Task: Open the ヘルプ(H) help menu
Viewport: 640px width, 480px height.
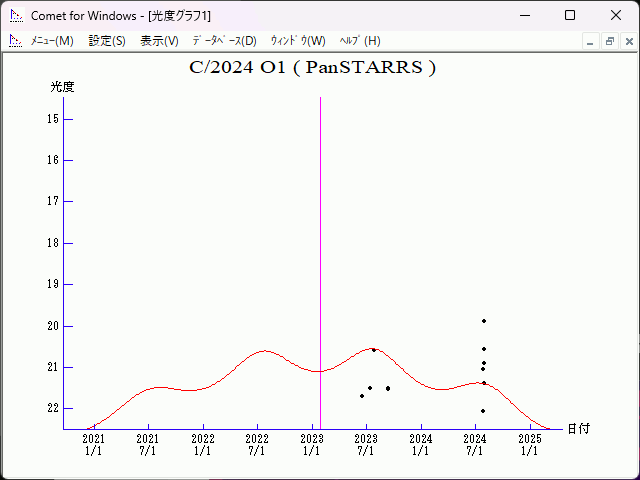Action: point(360,41)
